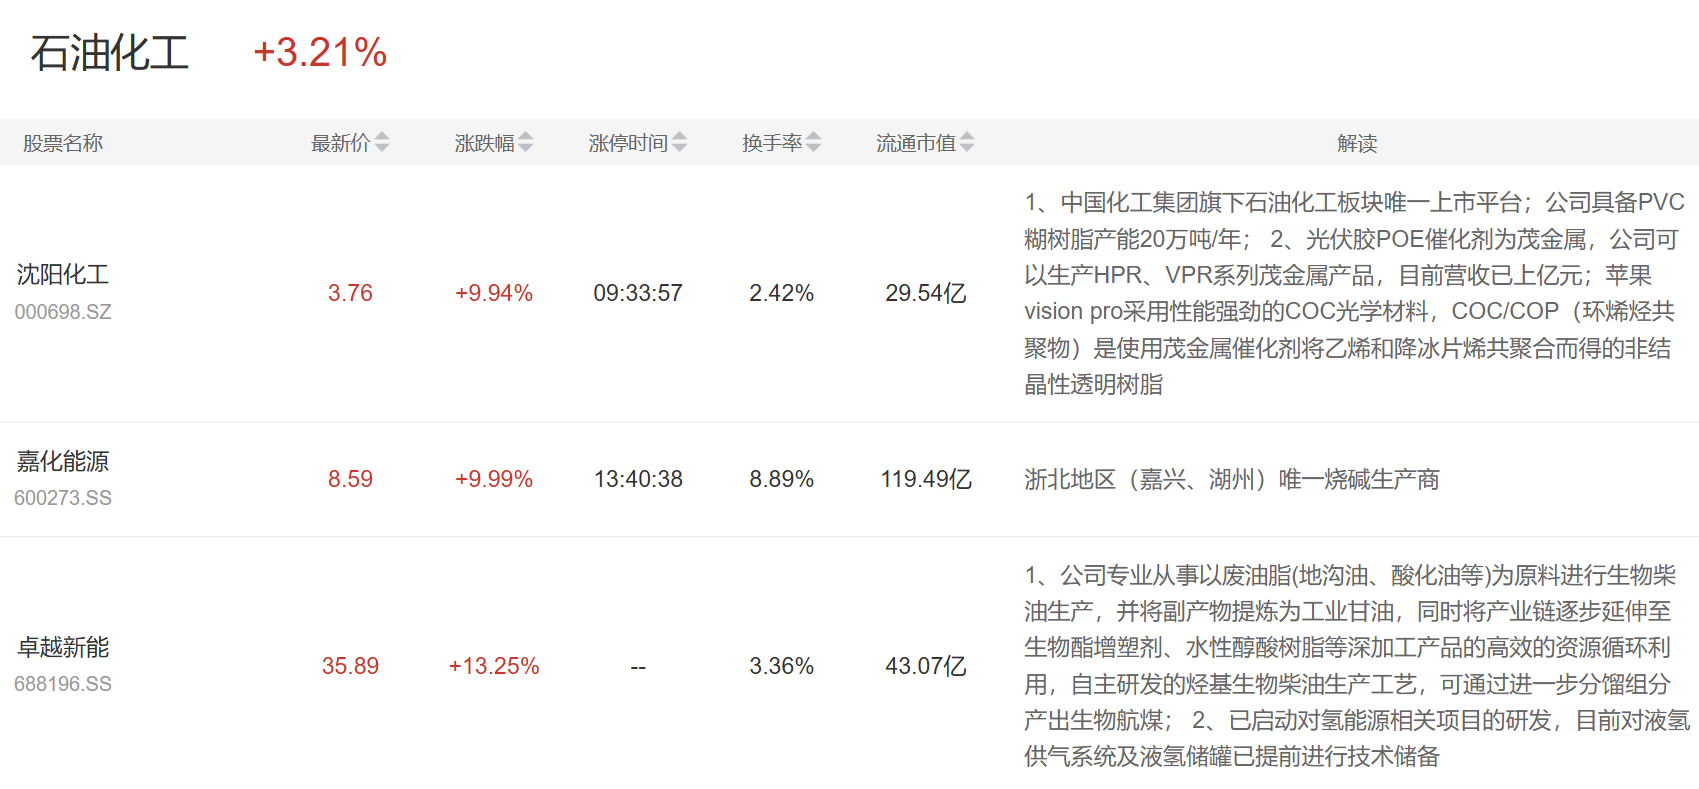Click the 石油化工 sector title
This screenshot has height=789, width=1699.
click(110, 53)
